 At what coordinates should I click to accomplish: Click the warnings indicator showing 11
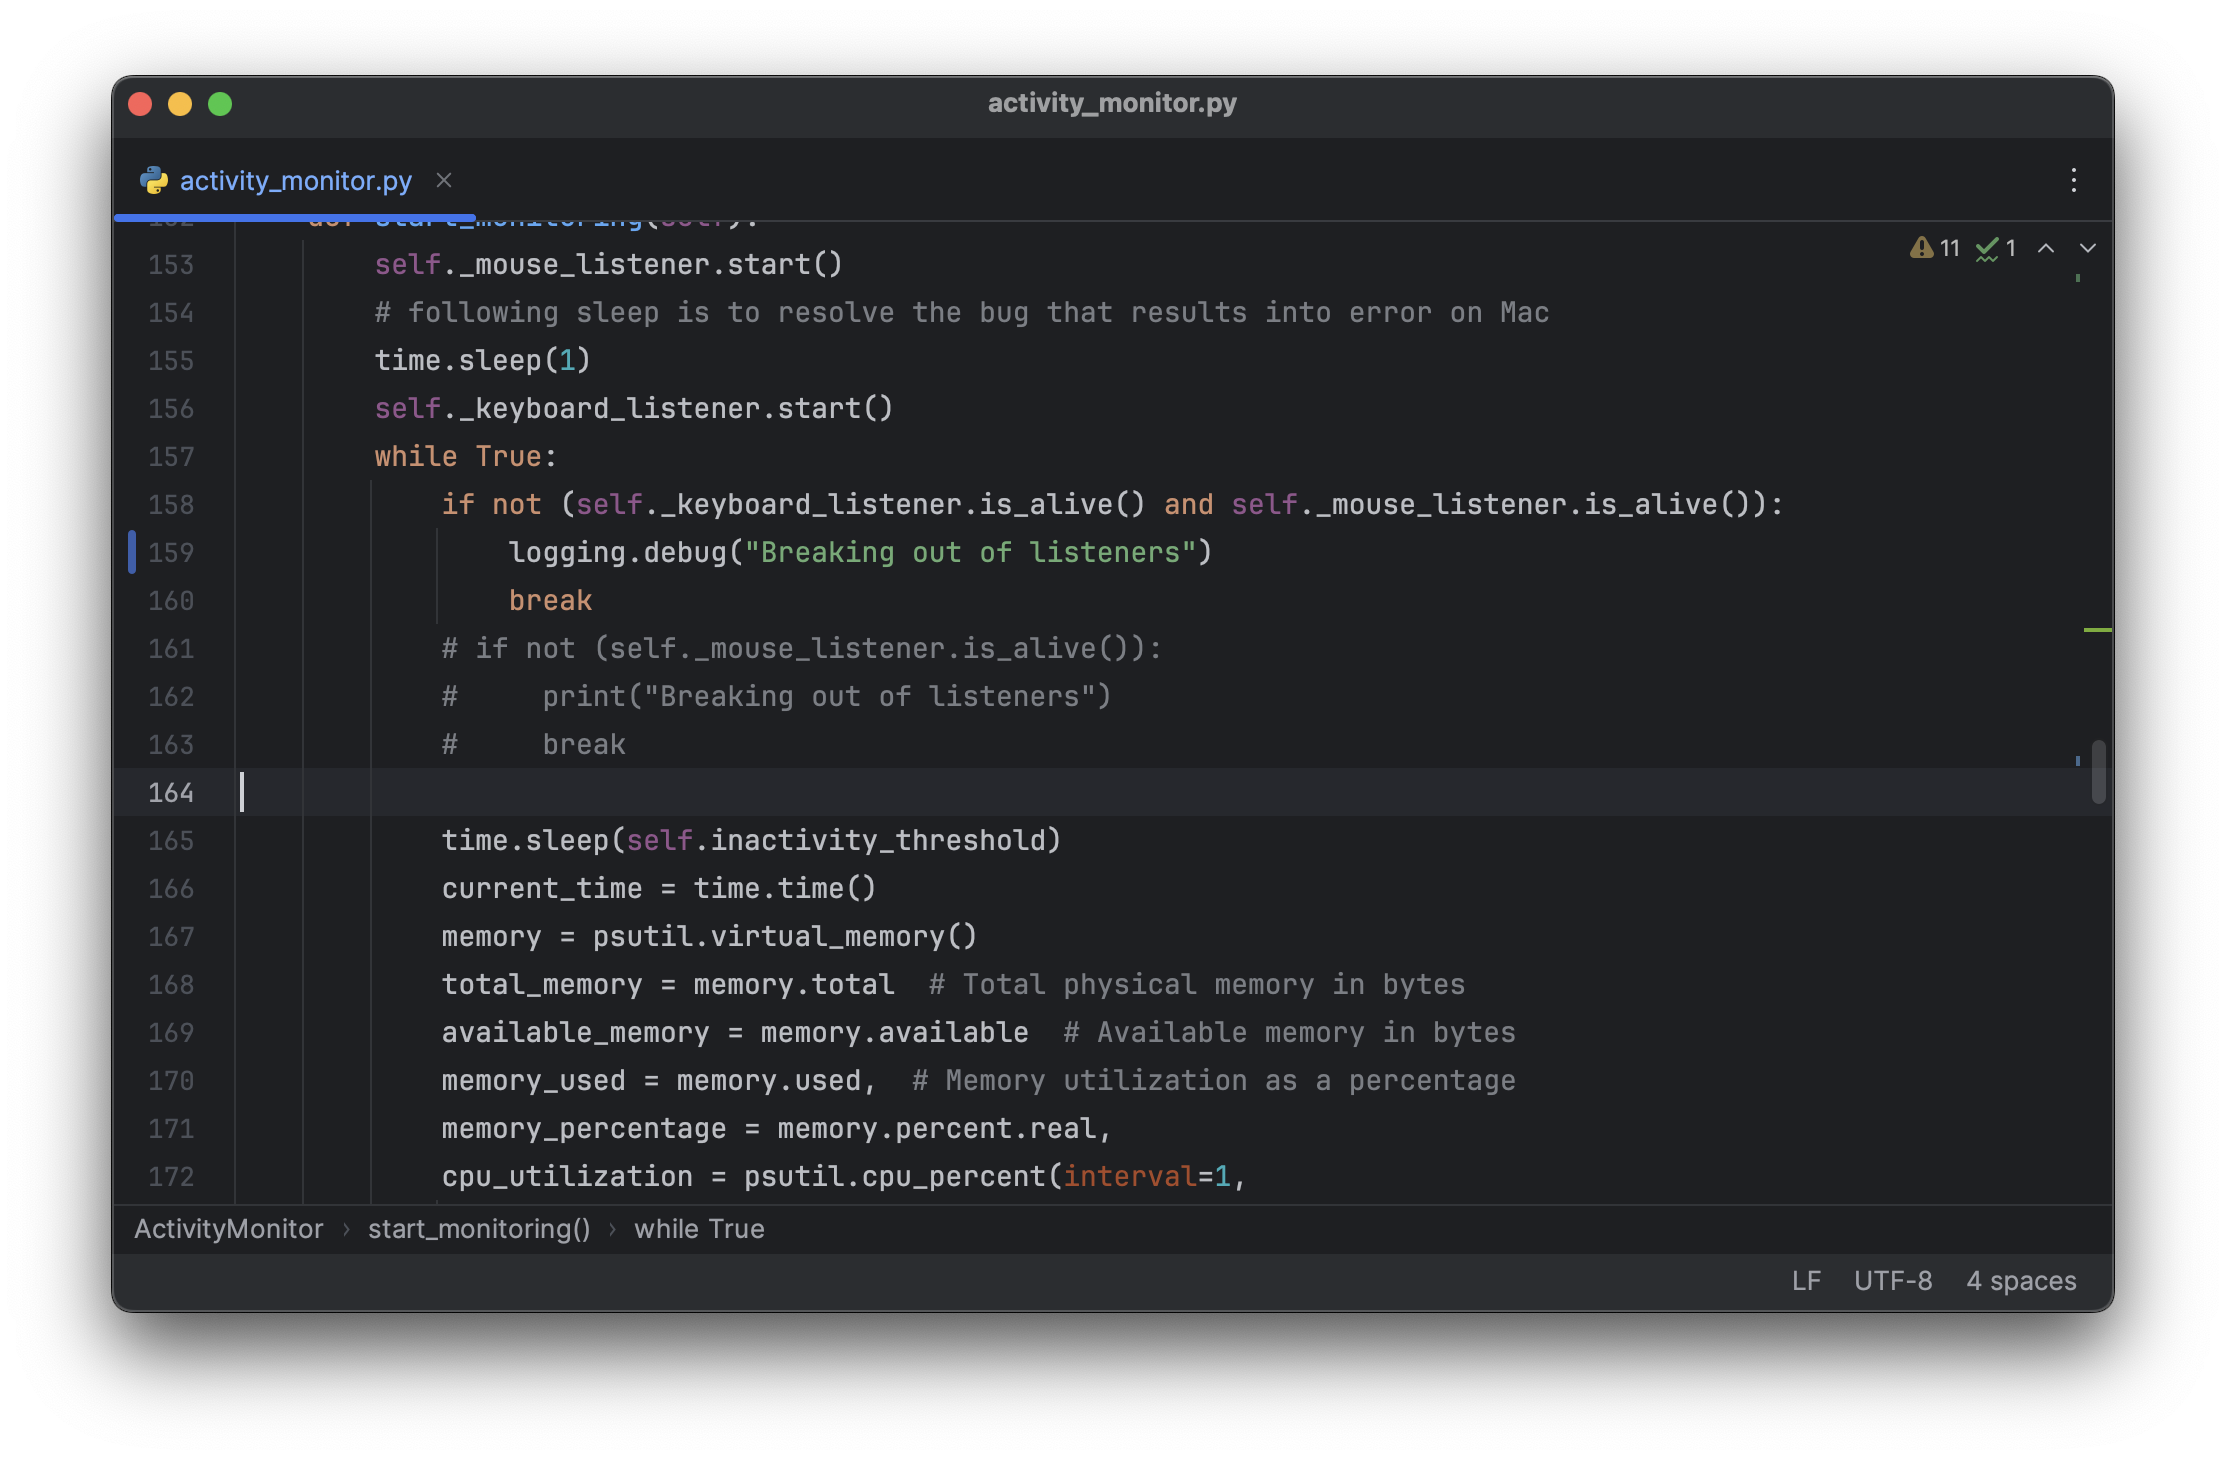[x=1935, y=248]
